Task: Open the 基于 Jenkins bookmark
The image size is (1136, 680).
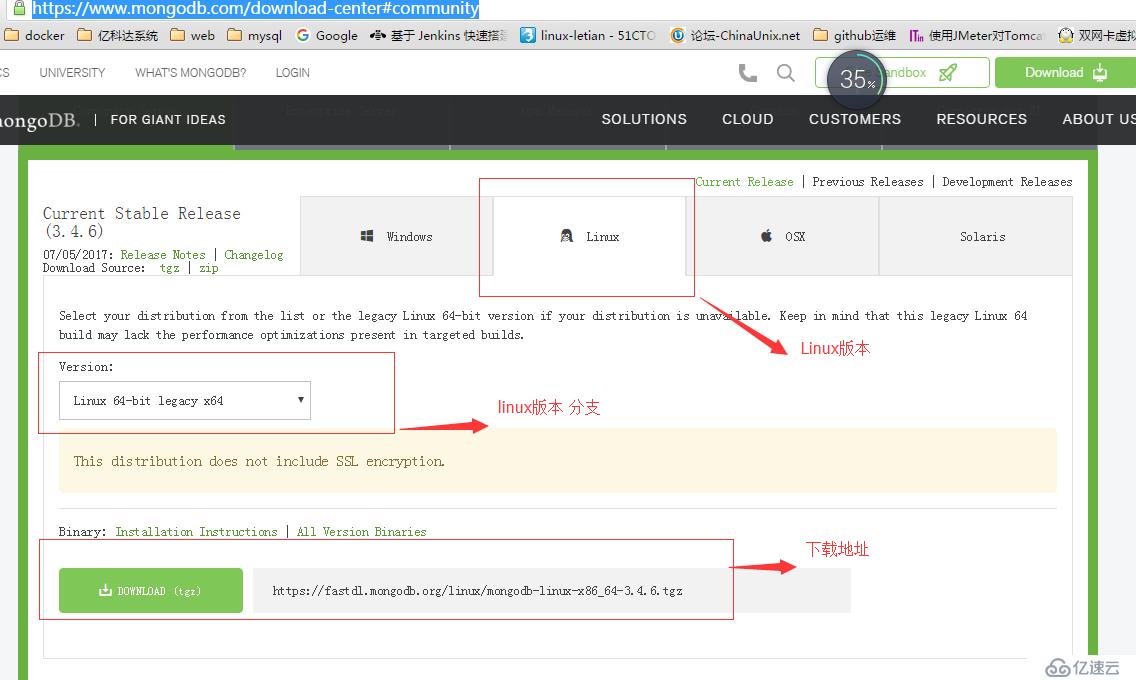Action: point(438,35)
